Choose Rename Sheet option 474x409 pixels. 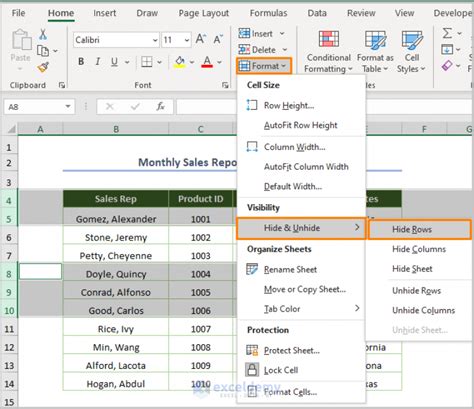point(301,269)
